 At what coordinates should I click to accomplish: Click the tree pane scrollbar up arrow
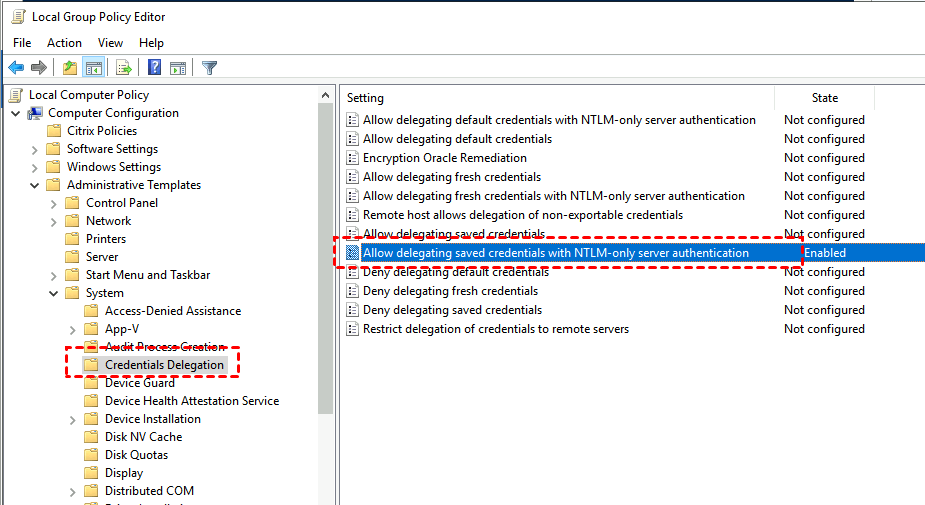[x=325, y=95]
